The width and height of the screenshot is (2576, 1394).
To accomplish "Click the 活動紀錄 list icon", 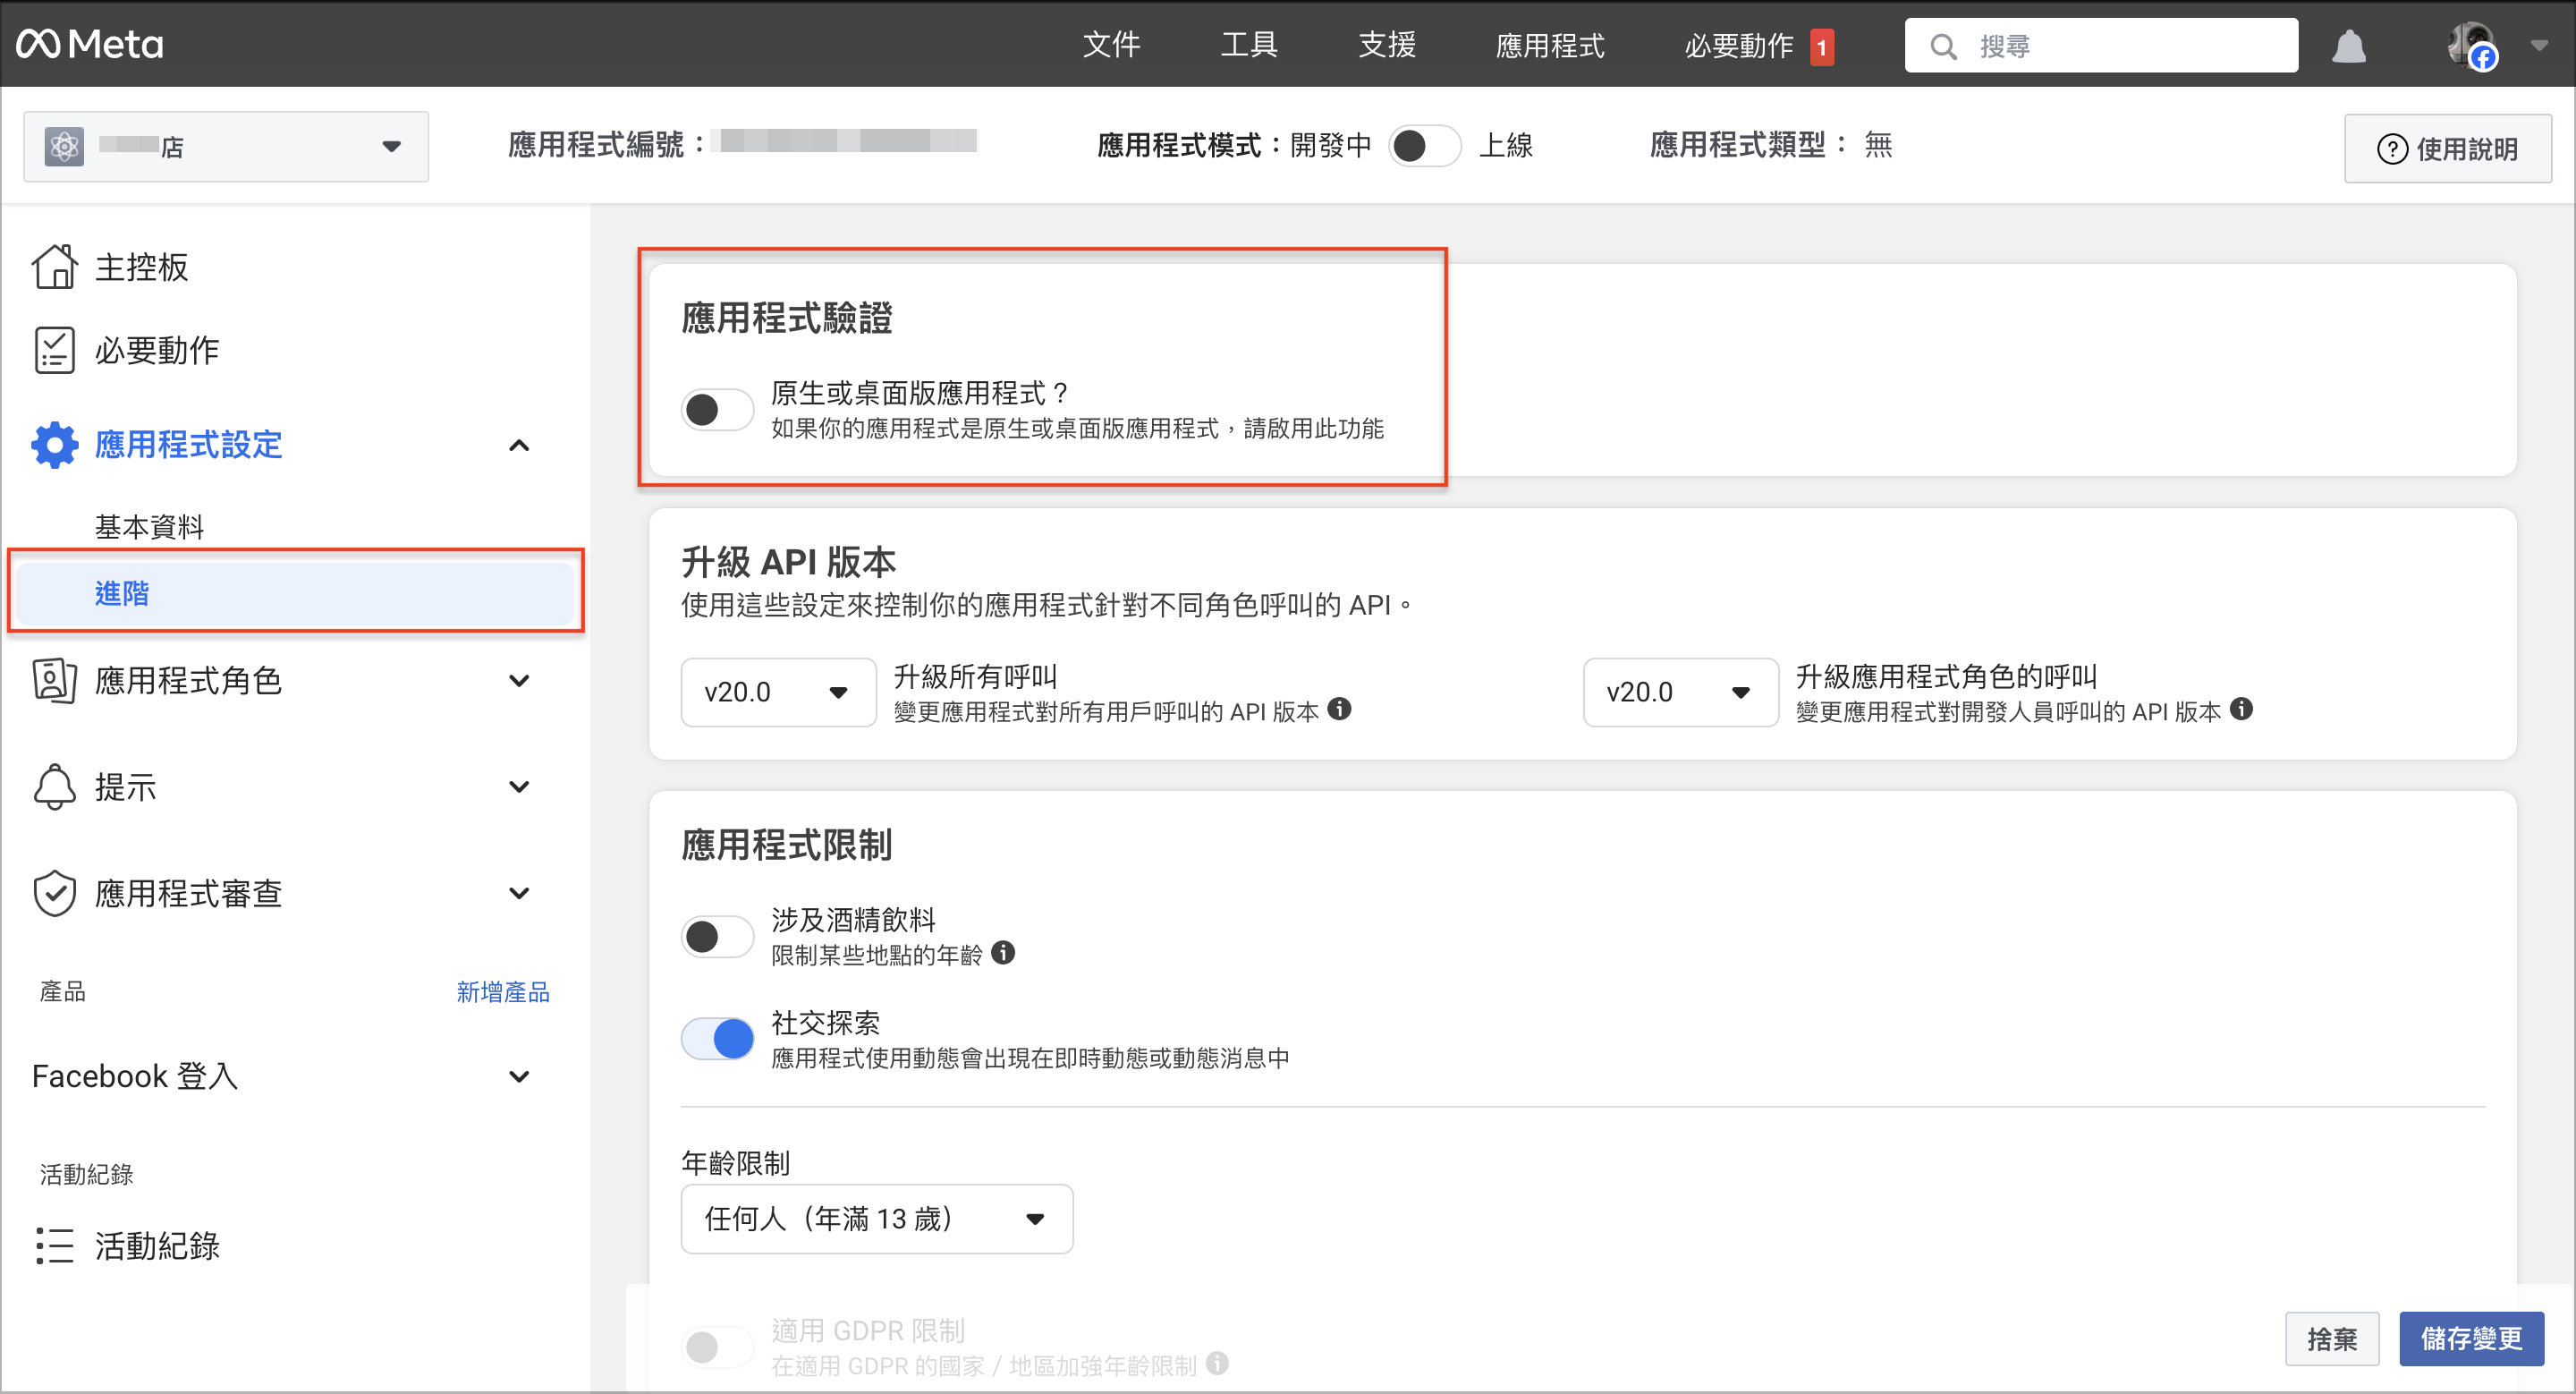I will (x=54, y=1246).
